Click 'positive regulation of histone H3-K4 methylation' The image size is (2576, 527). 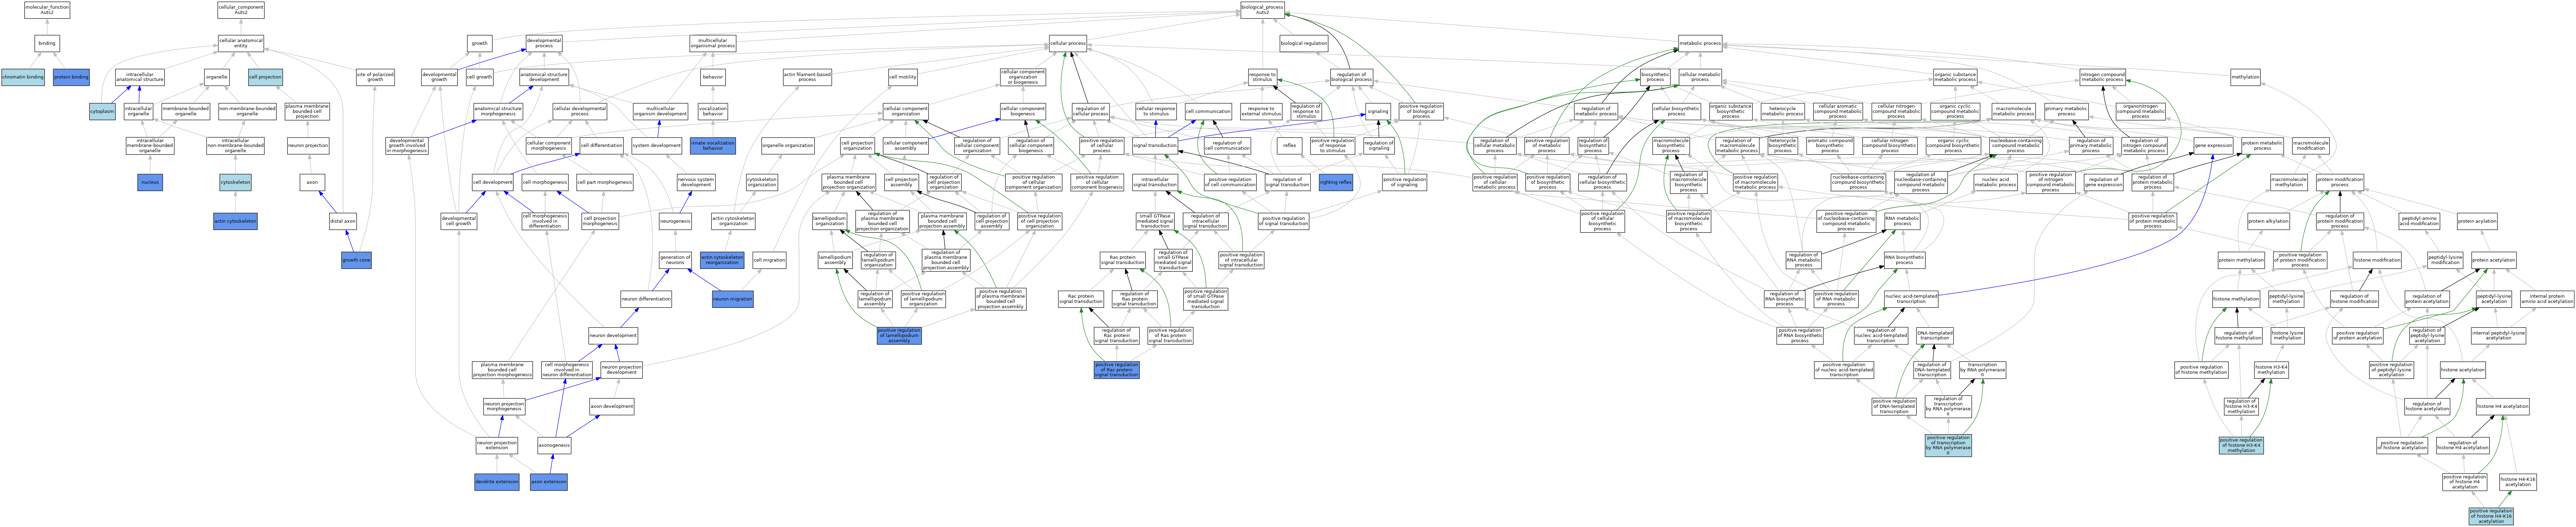[x=2241, y=445]
